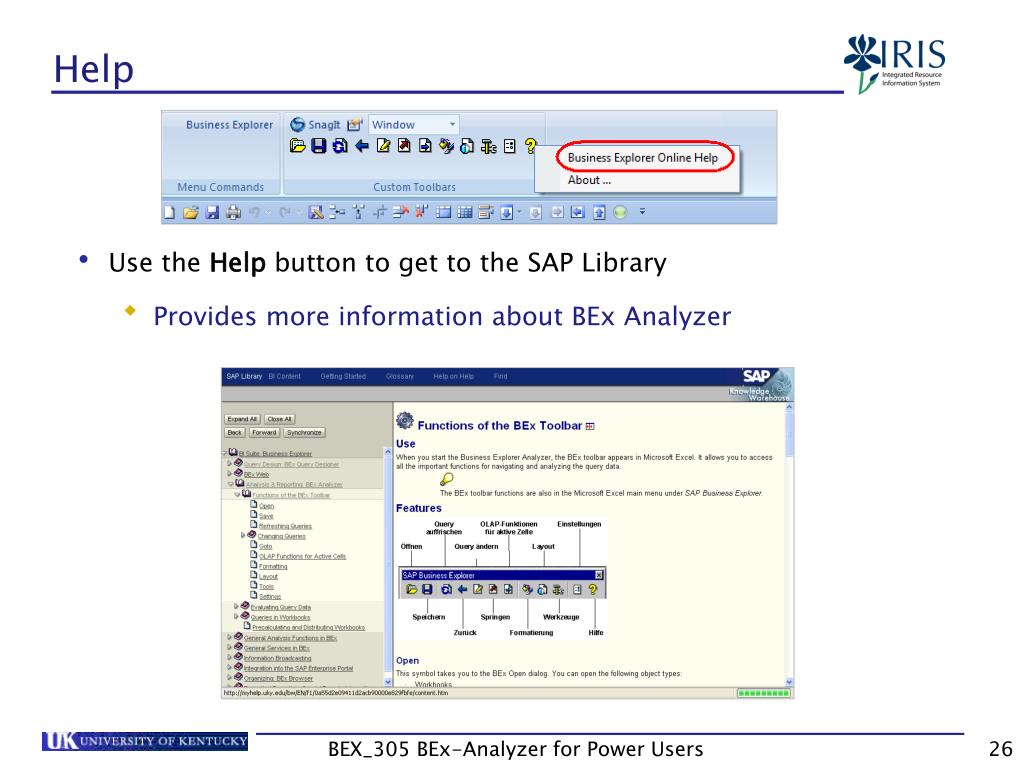The image size is (1024, 768).
Task: Click Change Query pencil icon in Custom Toolbars
Action: (x=383, y=146)
